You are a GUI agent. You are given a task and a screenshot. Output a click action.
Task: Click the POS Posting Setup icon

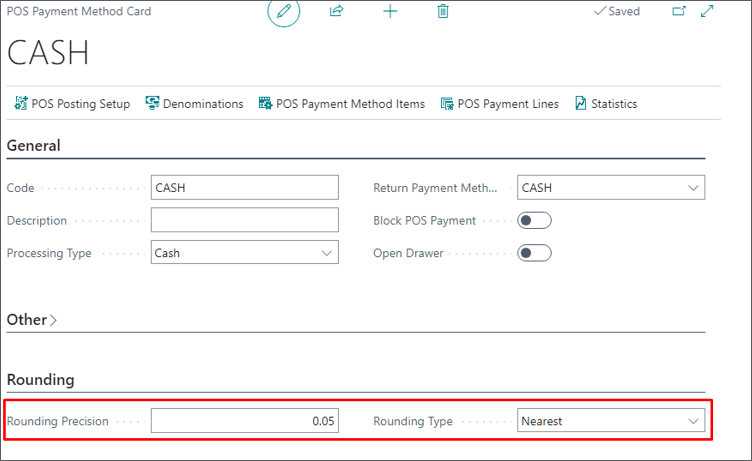(21, 103)
